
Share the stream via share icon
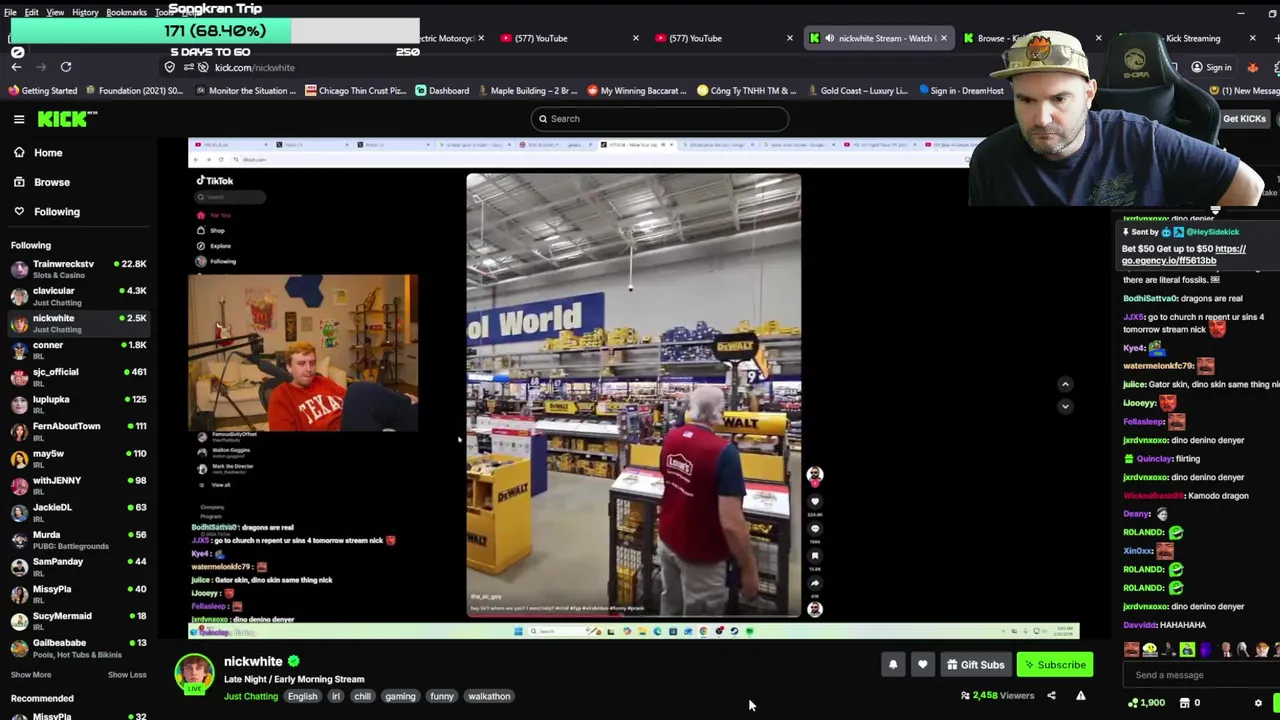coord(1051,696)
